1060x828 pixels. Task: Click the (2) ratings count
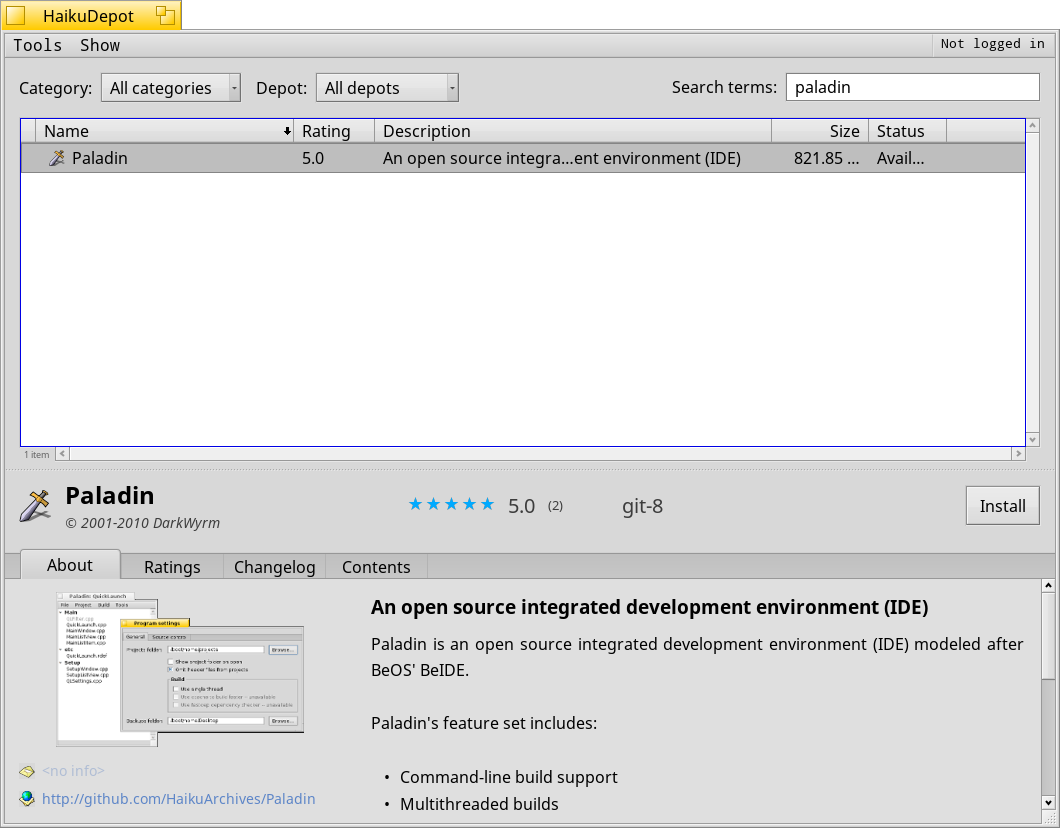[555, 506]
